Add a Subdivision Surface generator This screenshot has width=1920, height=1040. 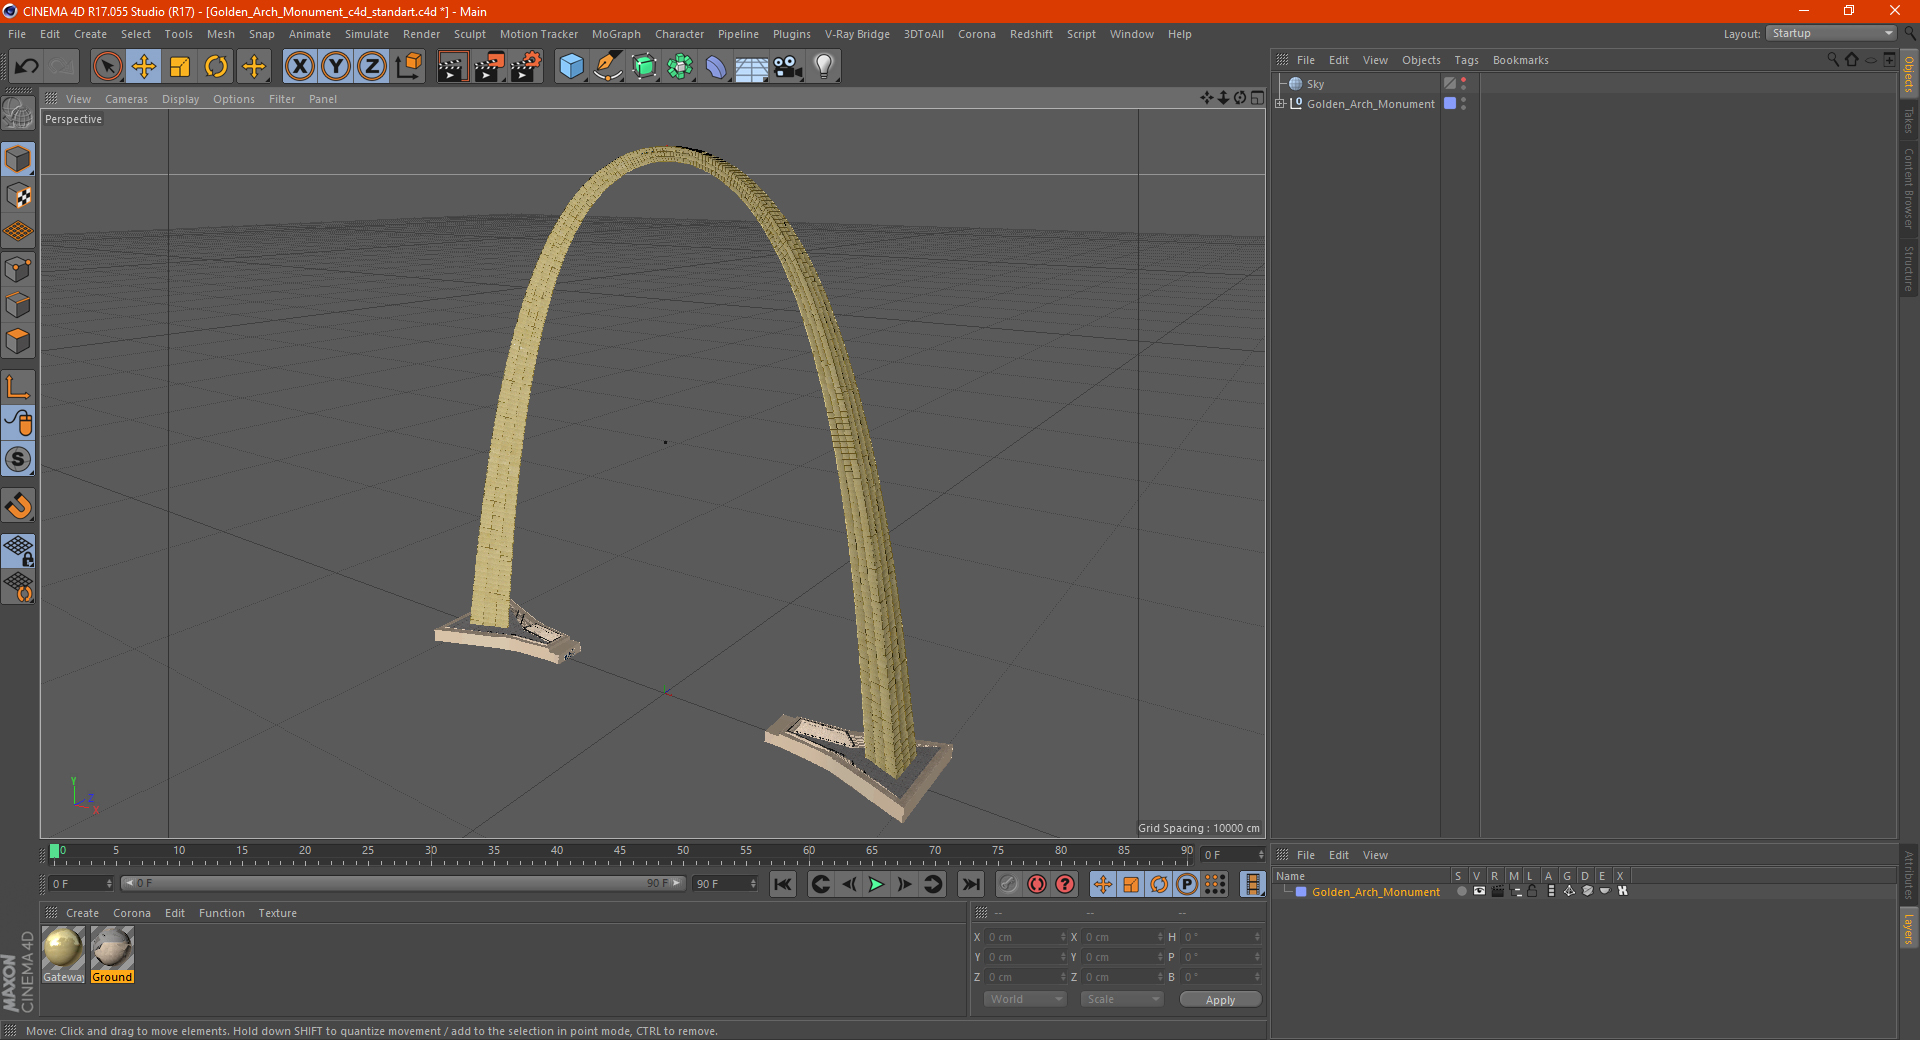(x=644, y=67)
